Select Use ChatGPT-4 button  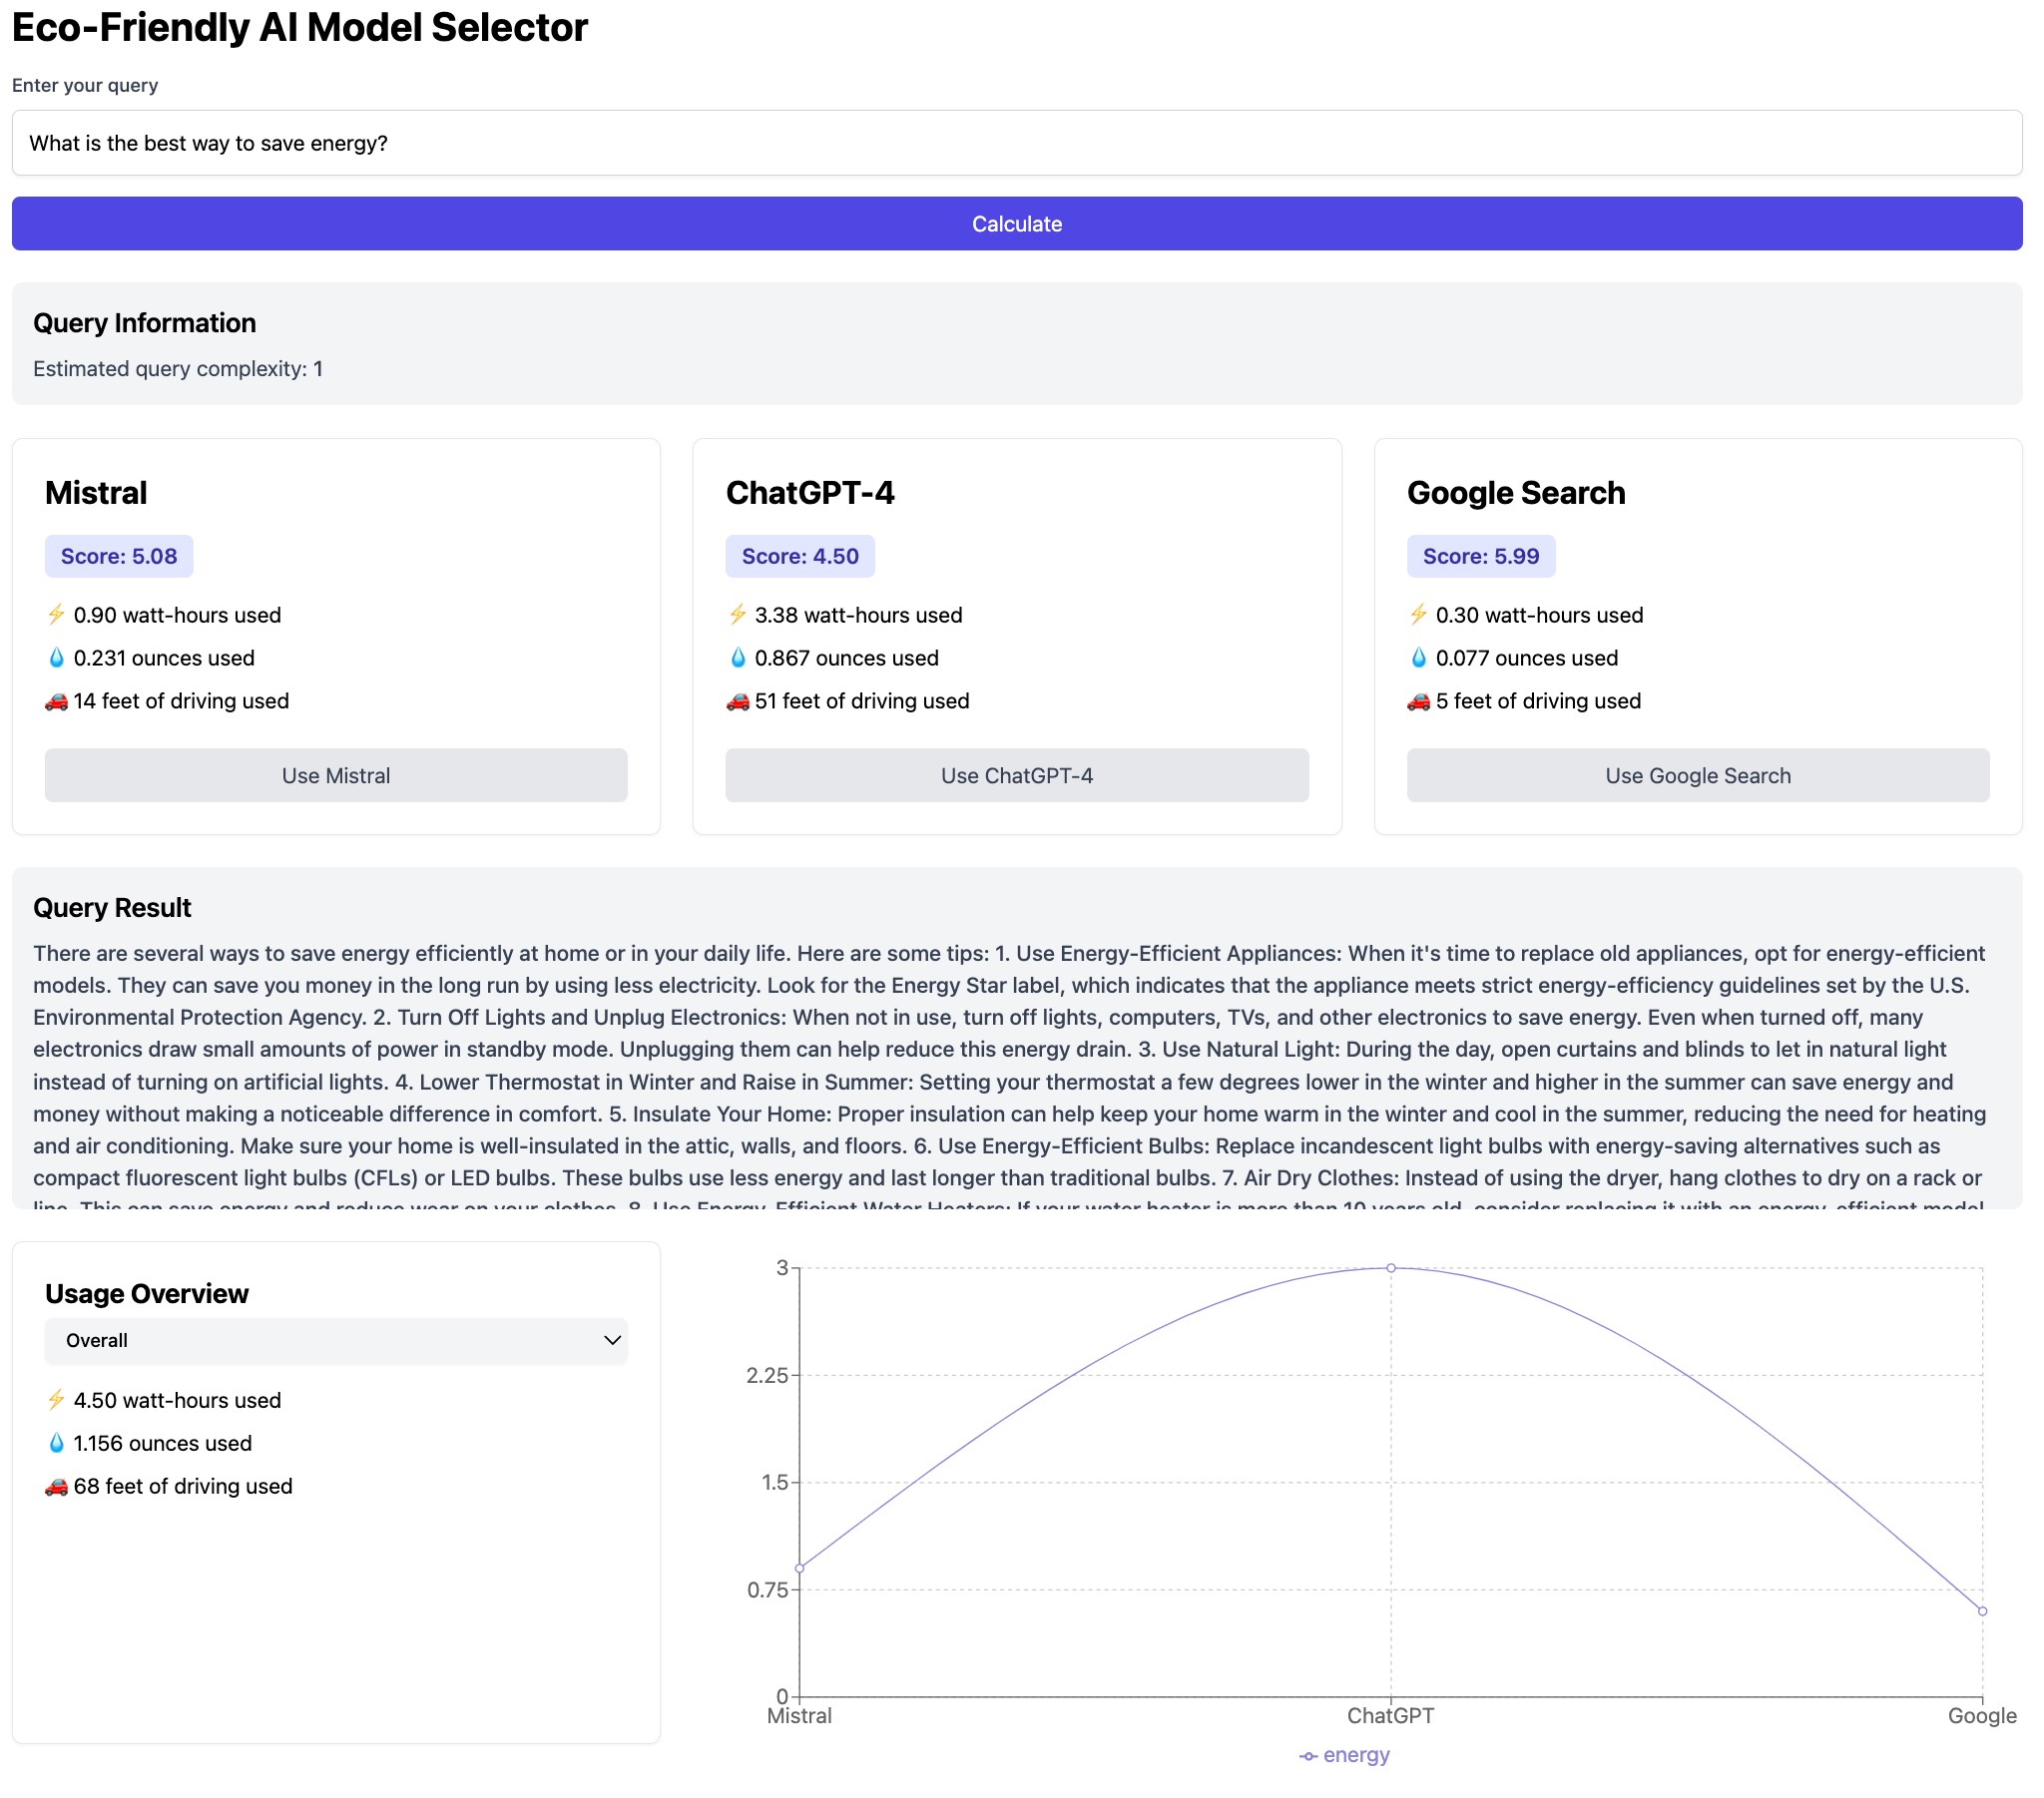1016,775
